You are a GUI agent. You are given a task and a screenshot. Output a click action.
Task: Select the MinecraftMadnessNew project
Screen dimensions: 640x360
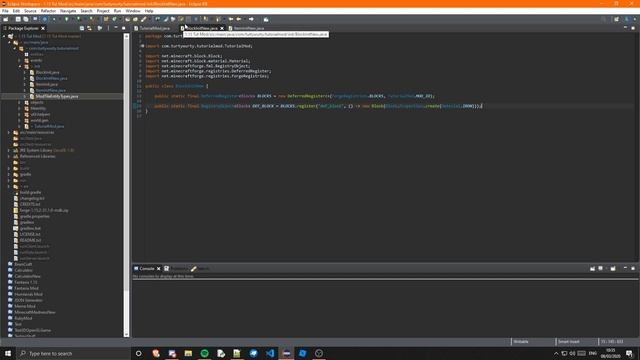click(x=35, y=312)
